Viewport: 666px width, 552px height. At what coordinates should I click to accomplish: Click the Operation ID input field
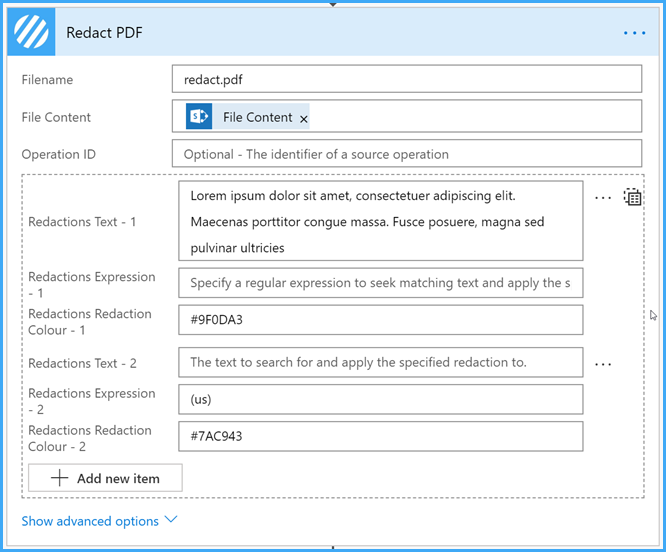coord(407,154)
